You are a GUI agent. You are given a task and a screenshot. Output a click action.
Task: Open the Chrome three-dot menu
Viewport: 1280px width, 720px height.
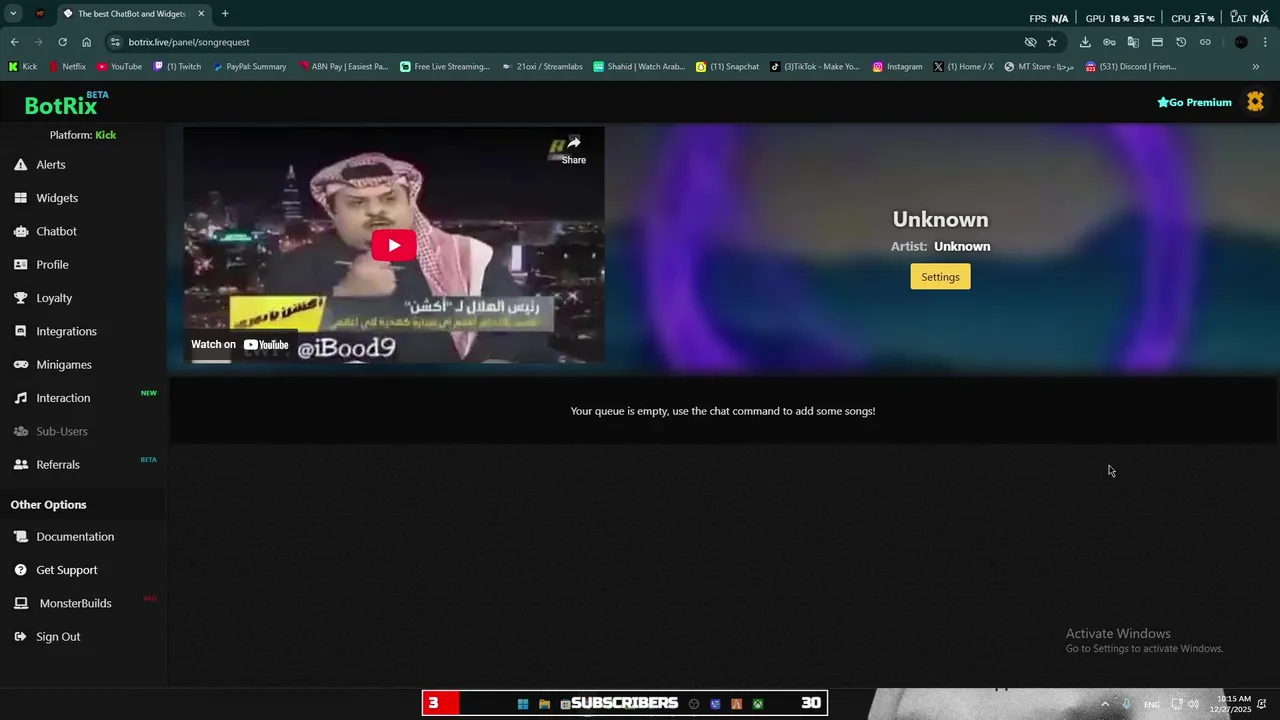[1266, 42]
